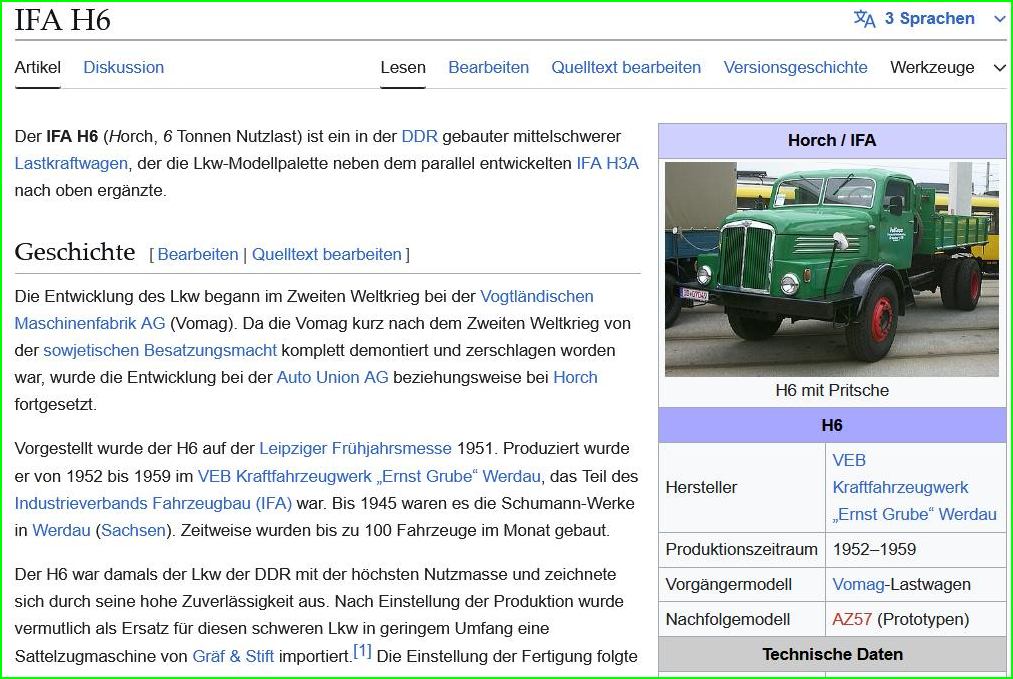Open the Bearbeiten edit tab
Screen dimensions: 1013x679
tap(488, 68)
